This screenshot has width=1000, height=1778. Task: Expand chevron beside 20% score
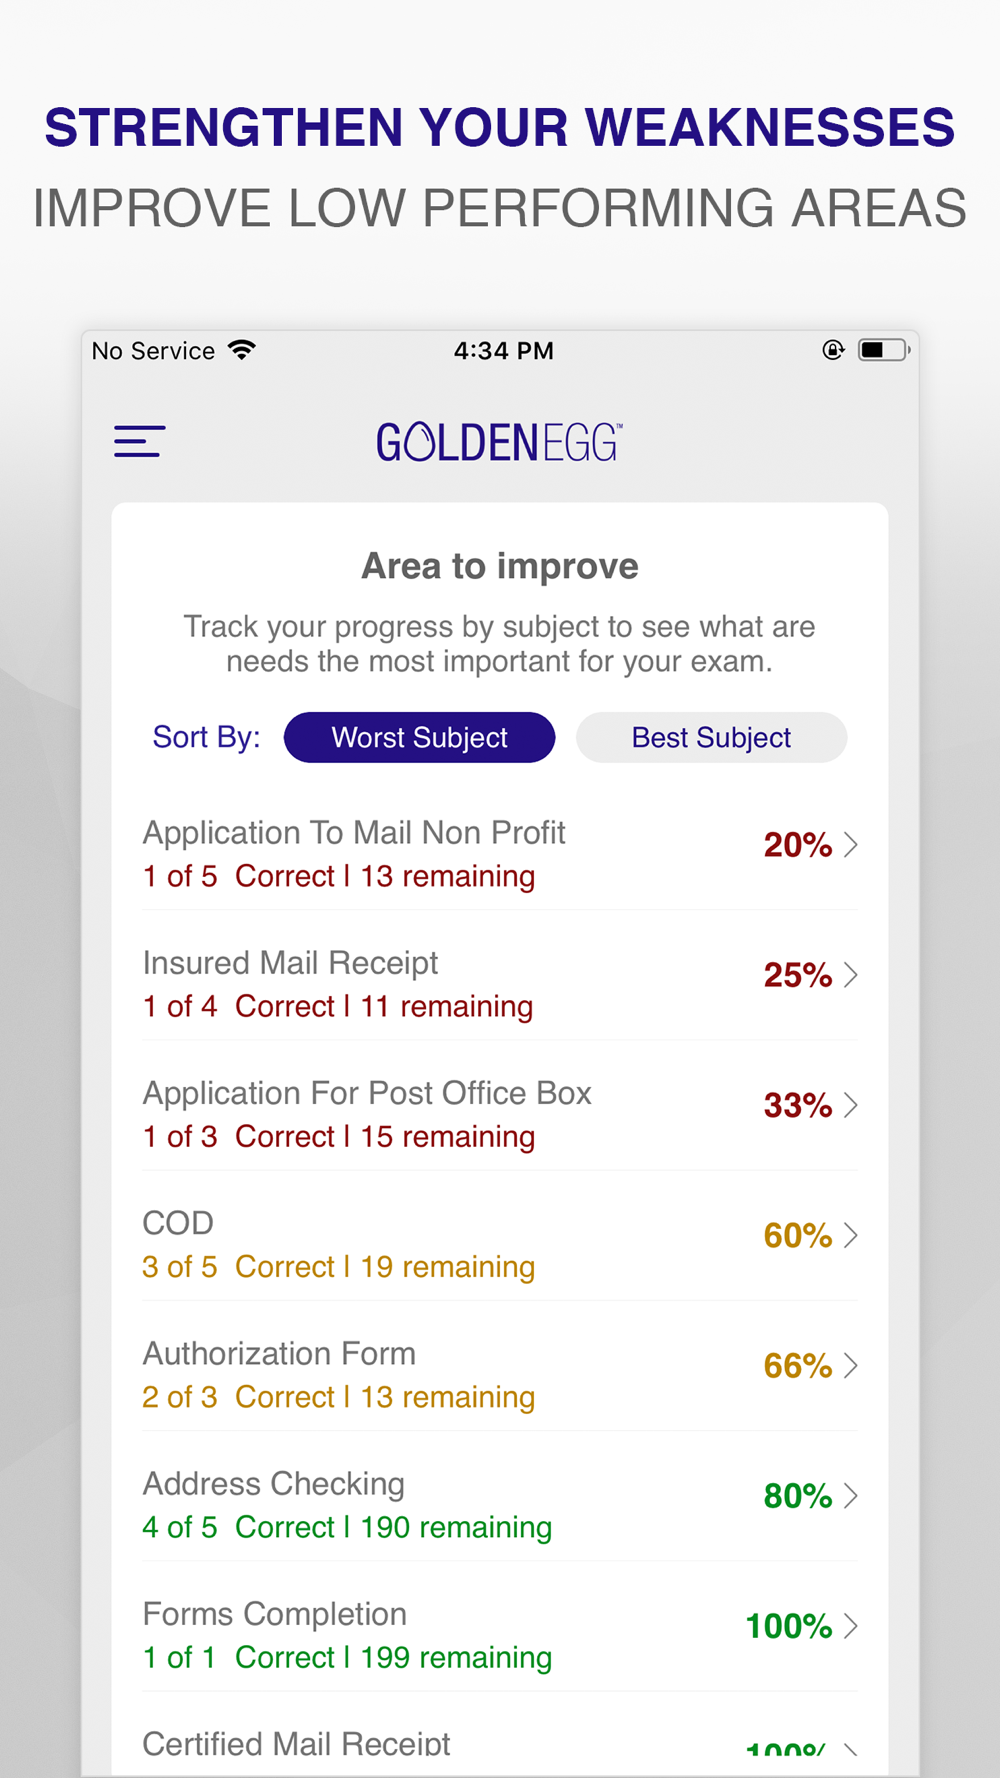[x=851, y=845]
